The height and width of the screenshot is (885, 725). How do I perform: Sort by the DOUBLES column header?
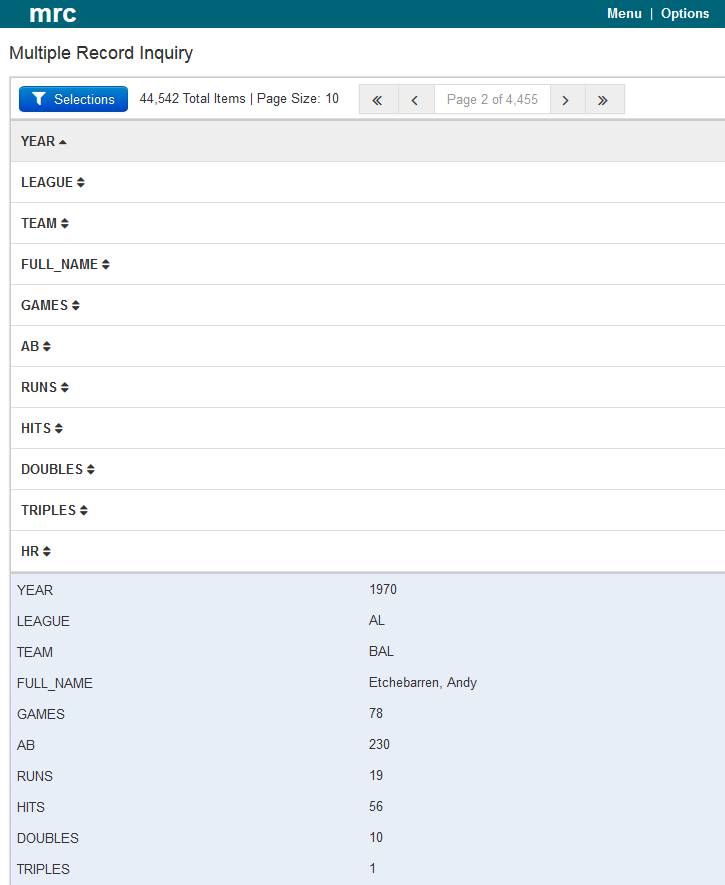[58, 470]
